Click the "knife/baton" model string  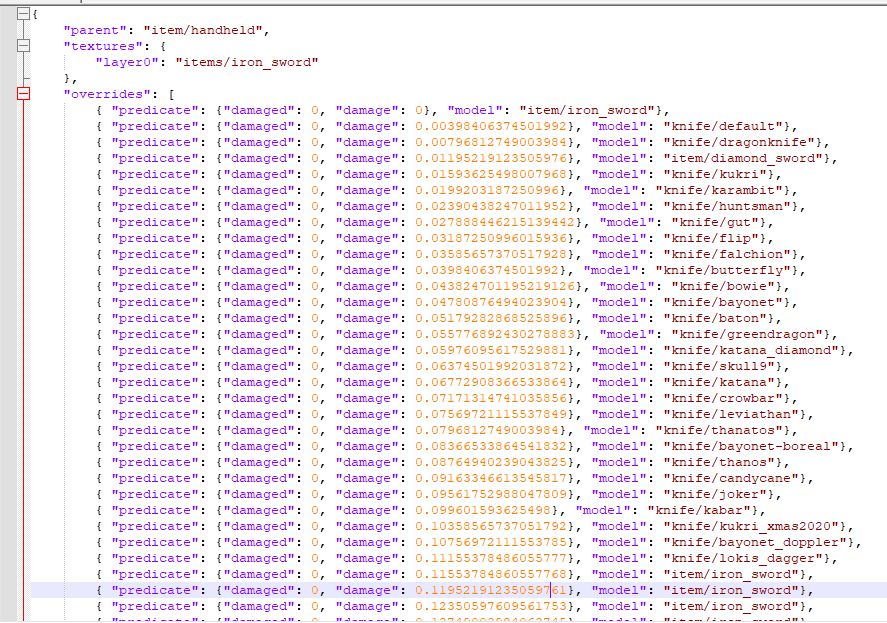coord(715,319)
